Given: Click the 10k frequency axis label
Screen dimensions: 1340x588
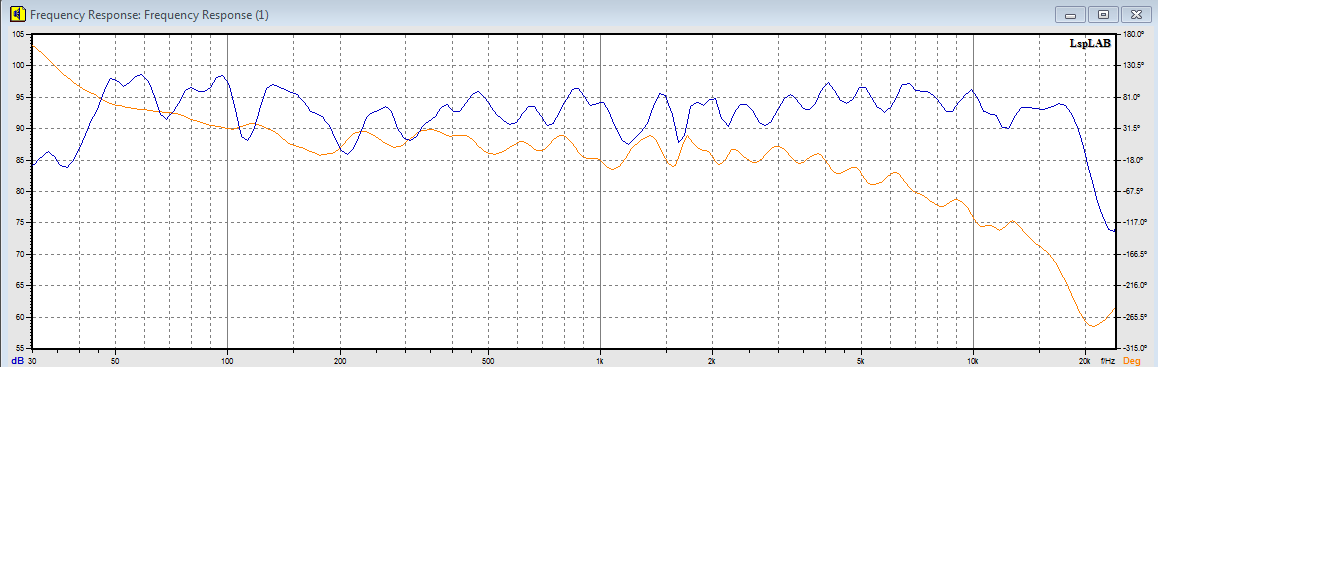Looking at the screenshot, I should [x=972, y=360].
